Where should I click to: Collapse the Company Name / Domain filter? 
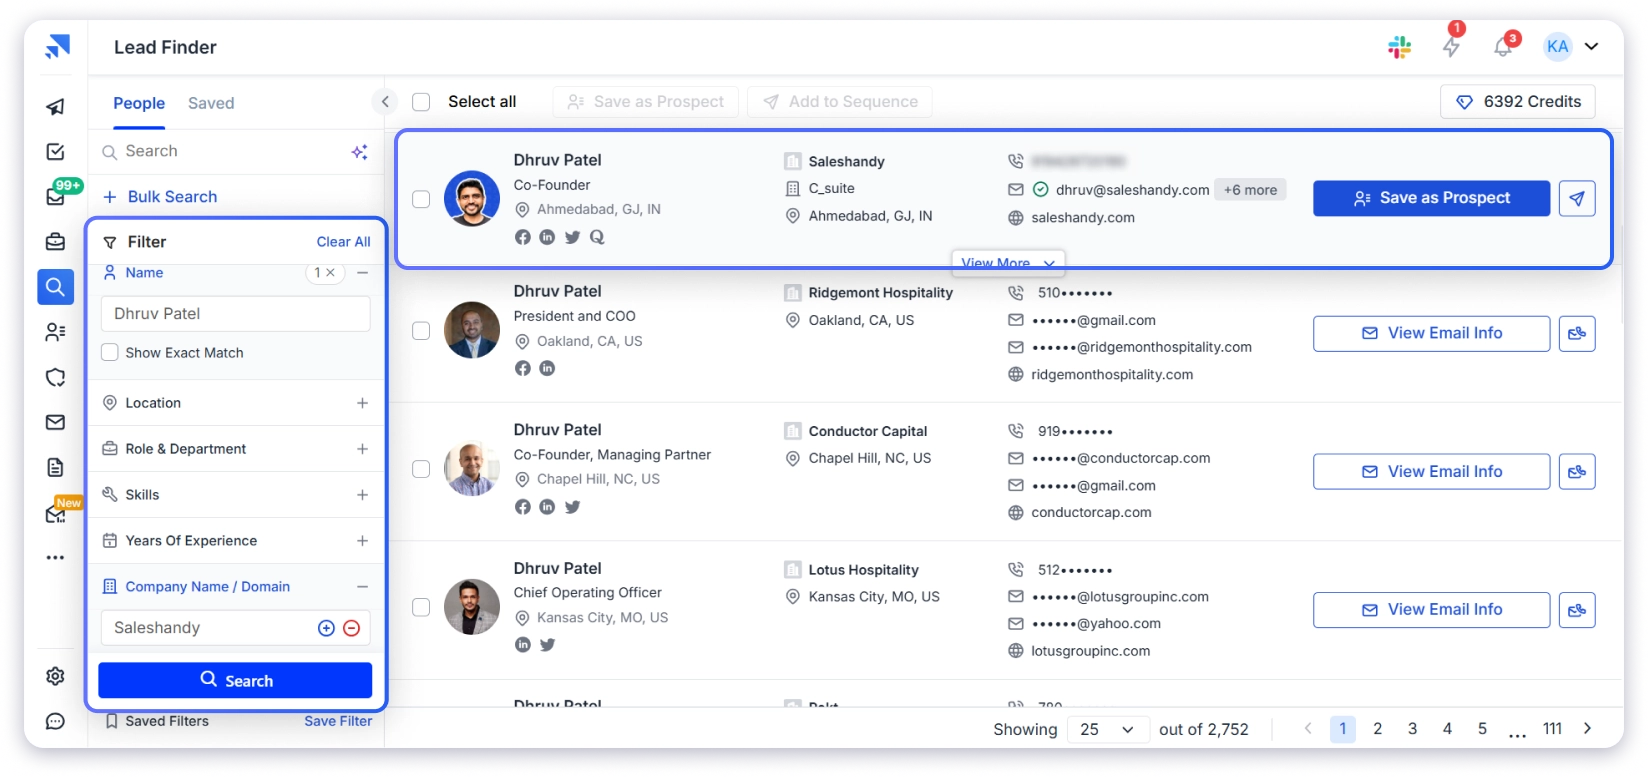click(363, 587)
